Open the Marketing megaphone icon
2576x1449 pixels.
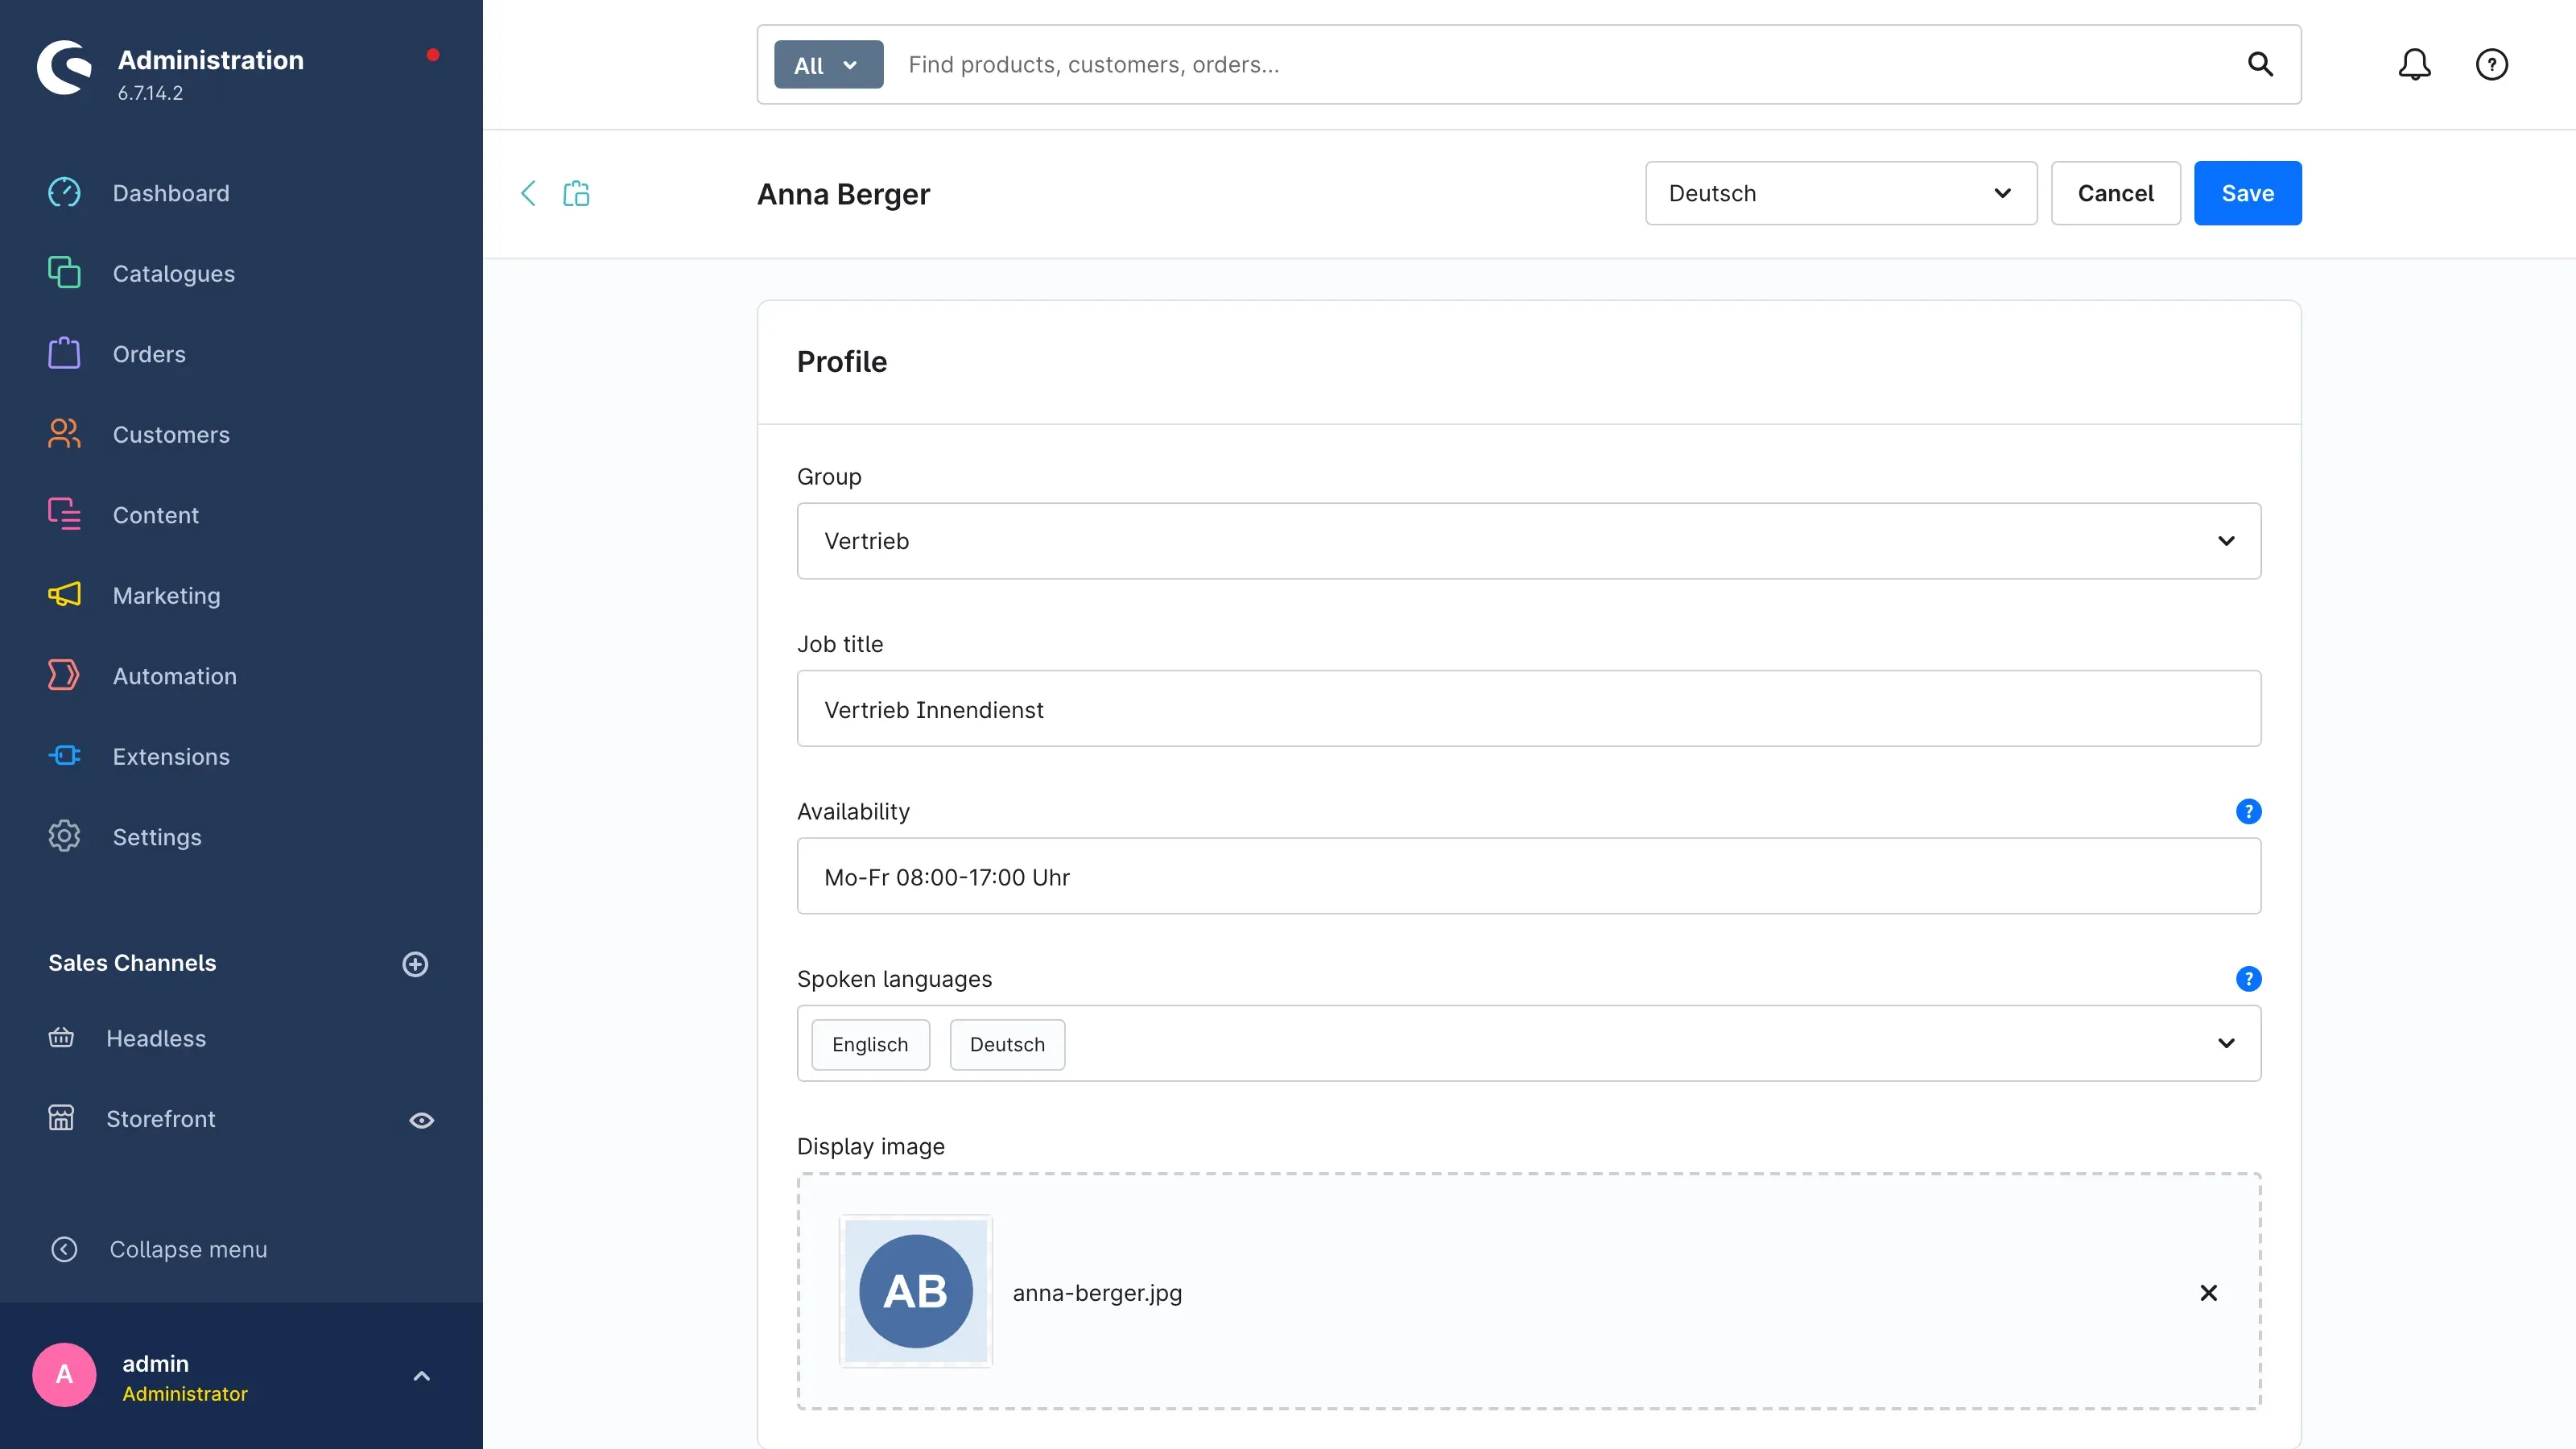pos(64,594)
